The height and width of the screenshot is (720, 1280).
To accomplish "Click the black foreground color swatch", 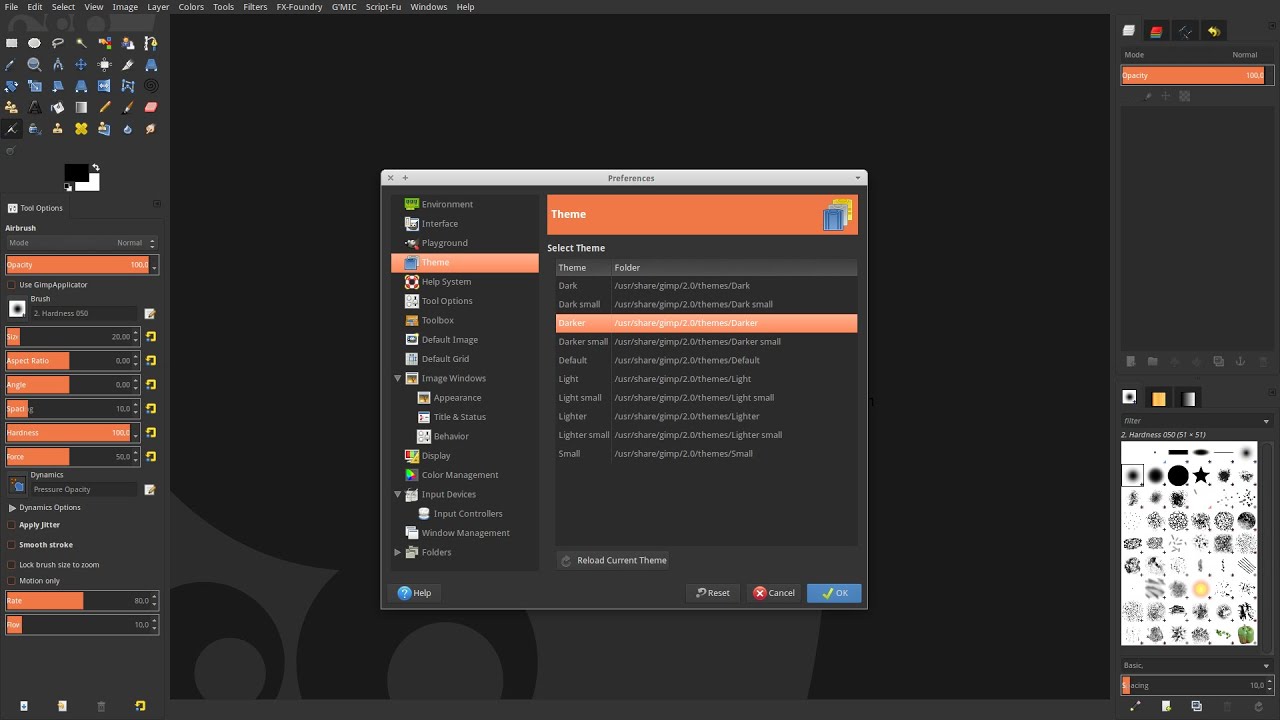I will (75, 173).
